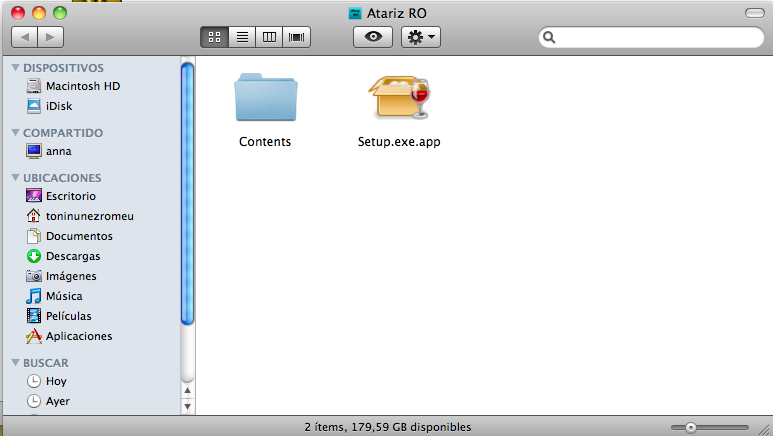This screenshot has height=436, width=773.
Task: Minimize window with the yellow button
Action: click(x=39, y=13)
